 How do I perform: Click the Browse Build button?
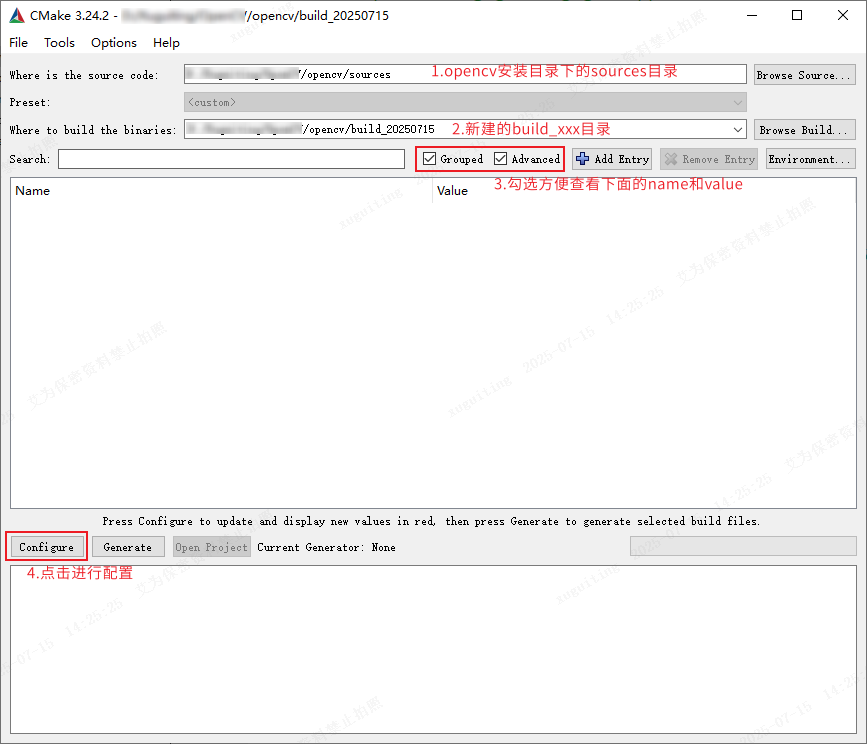coord(805,130)
